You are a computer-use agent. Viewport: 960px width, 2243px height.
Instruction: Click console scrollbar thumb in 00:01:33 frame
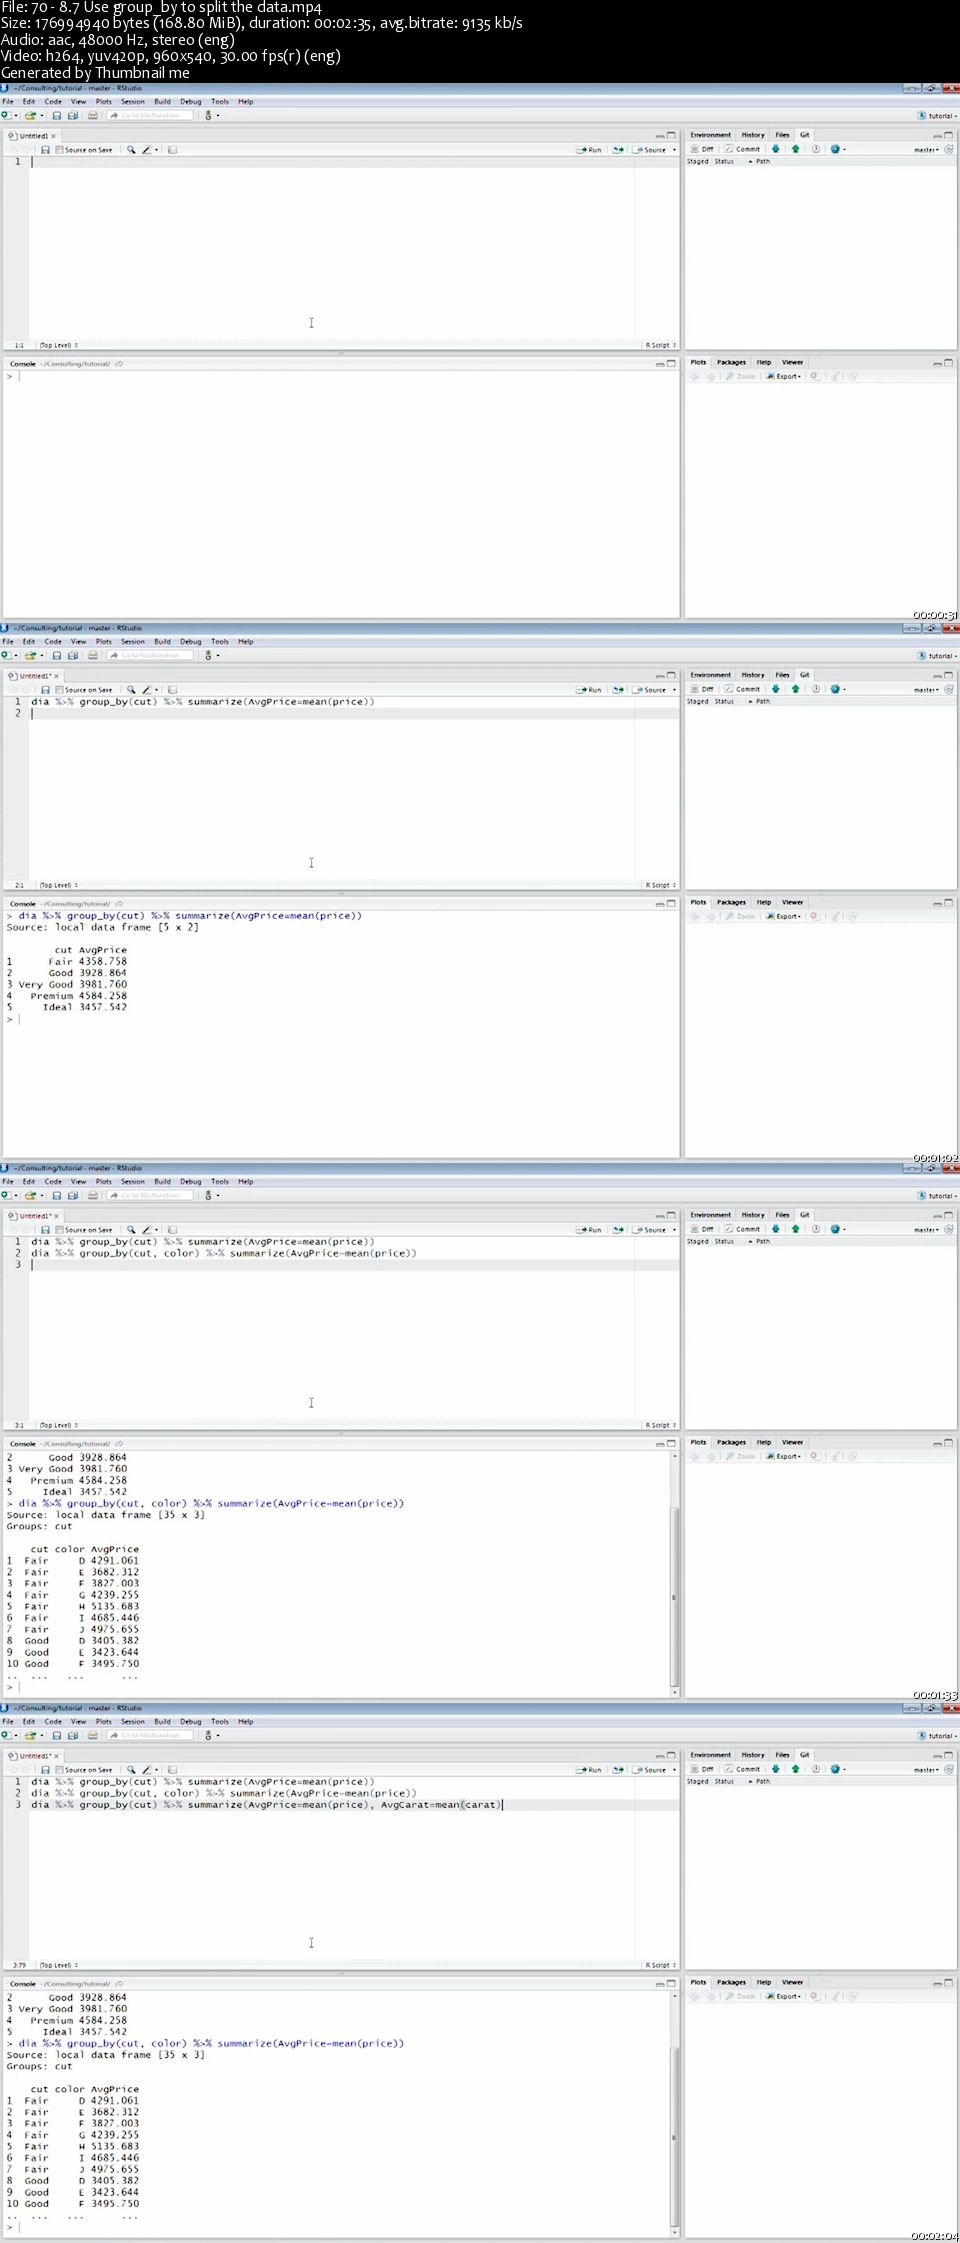click(x=674, y=1596)
